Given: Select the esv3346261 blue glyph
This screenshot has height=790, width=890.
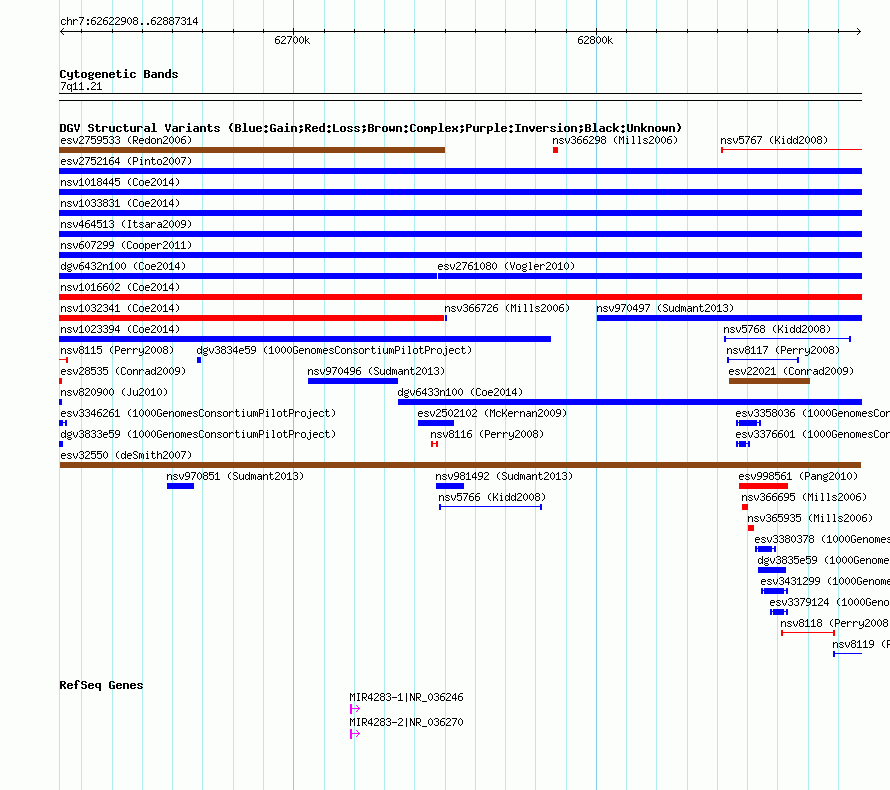Looking at the screenshot, I should point(63,423).
